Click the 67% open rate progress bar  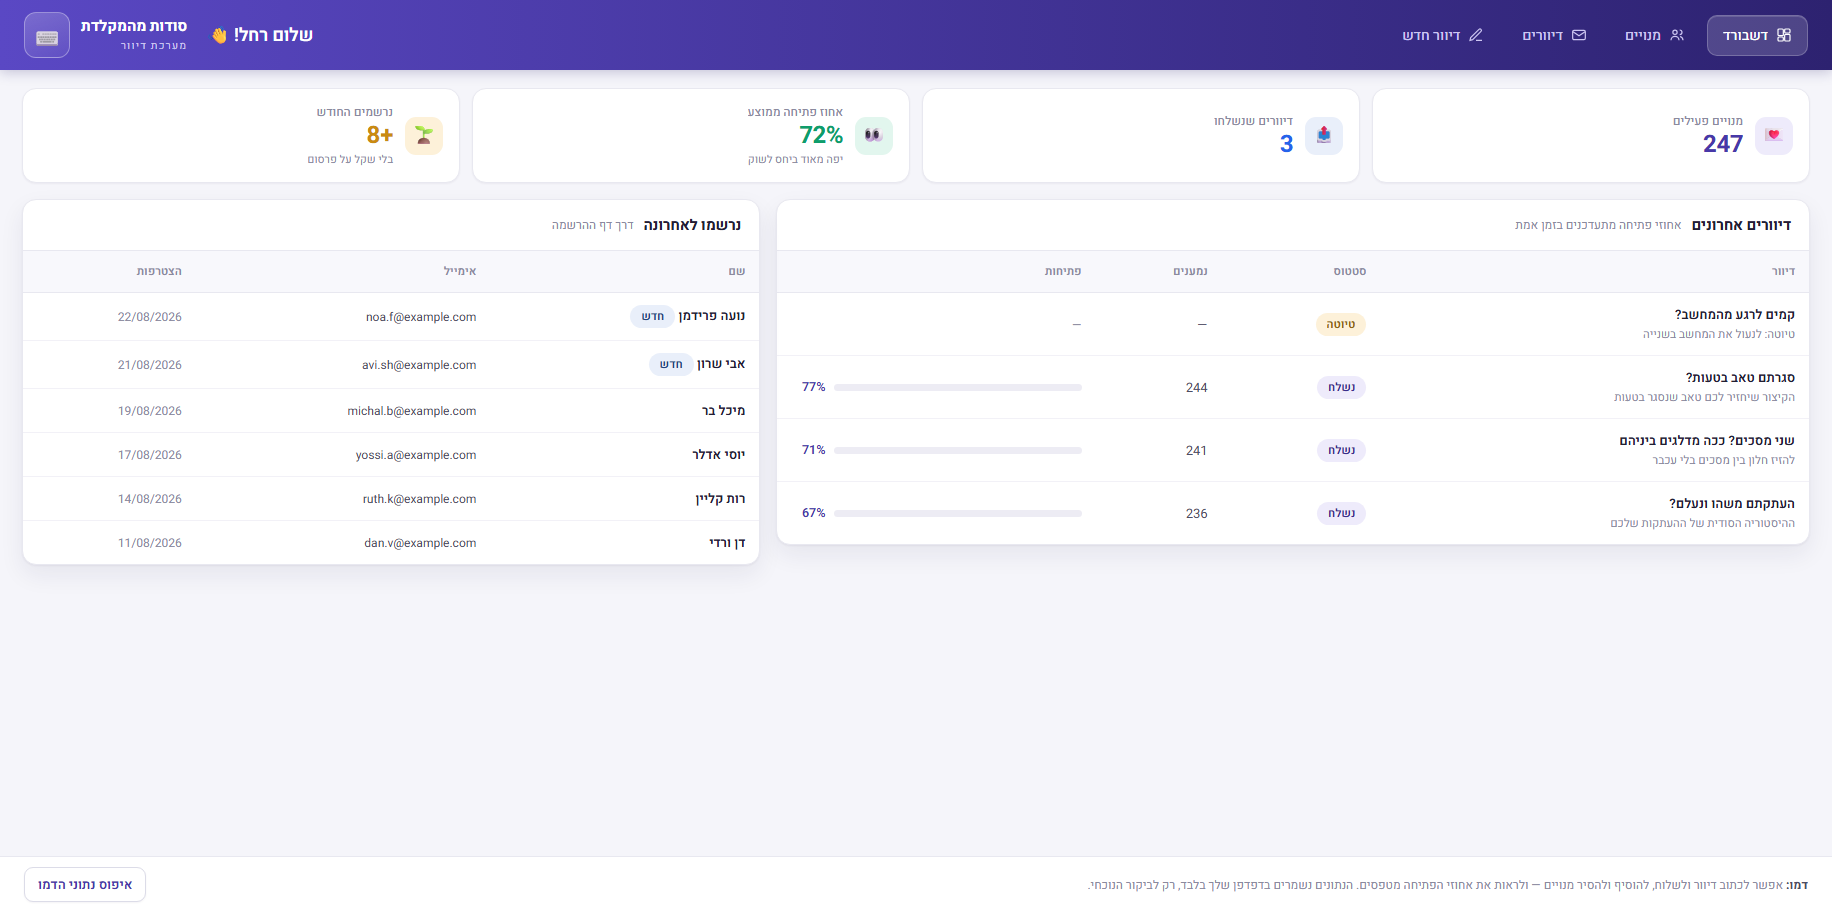pos(958,513)
